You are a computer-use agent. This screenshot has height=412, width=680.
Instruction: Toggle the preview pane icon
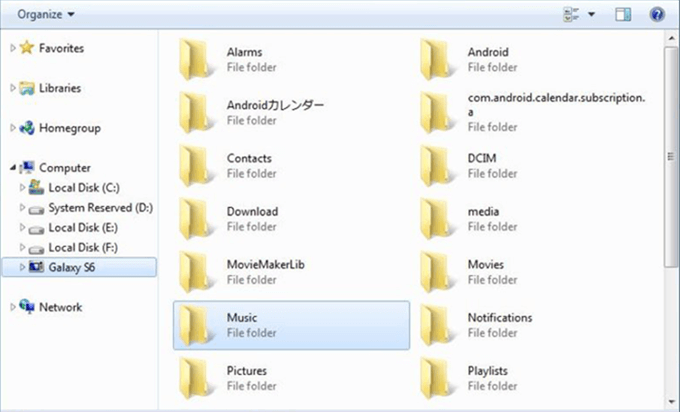[624, 14]
